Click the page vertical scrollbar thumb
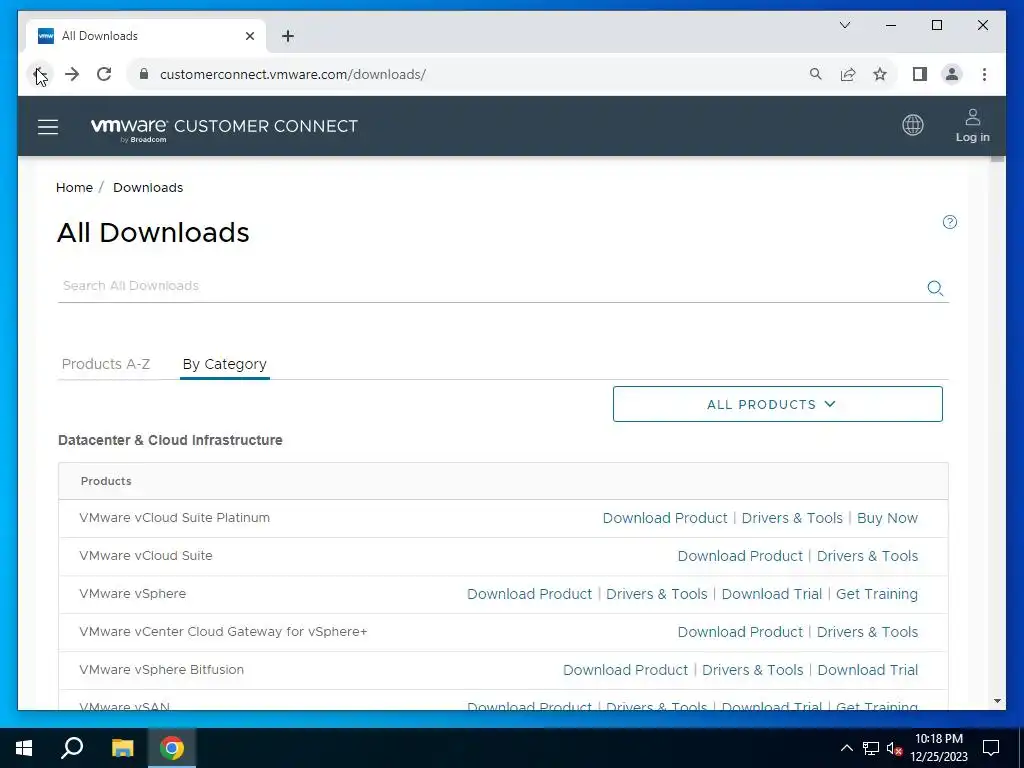The image size is (1024, 768). pos(997,159)
